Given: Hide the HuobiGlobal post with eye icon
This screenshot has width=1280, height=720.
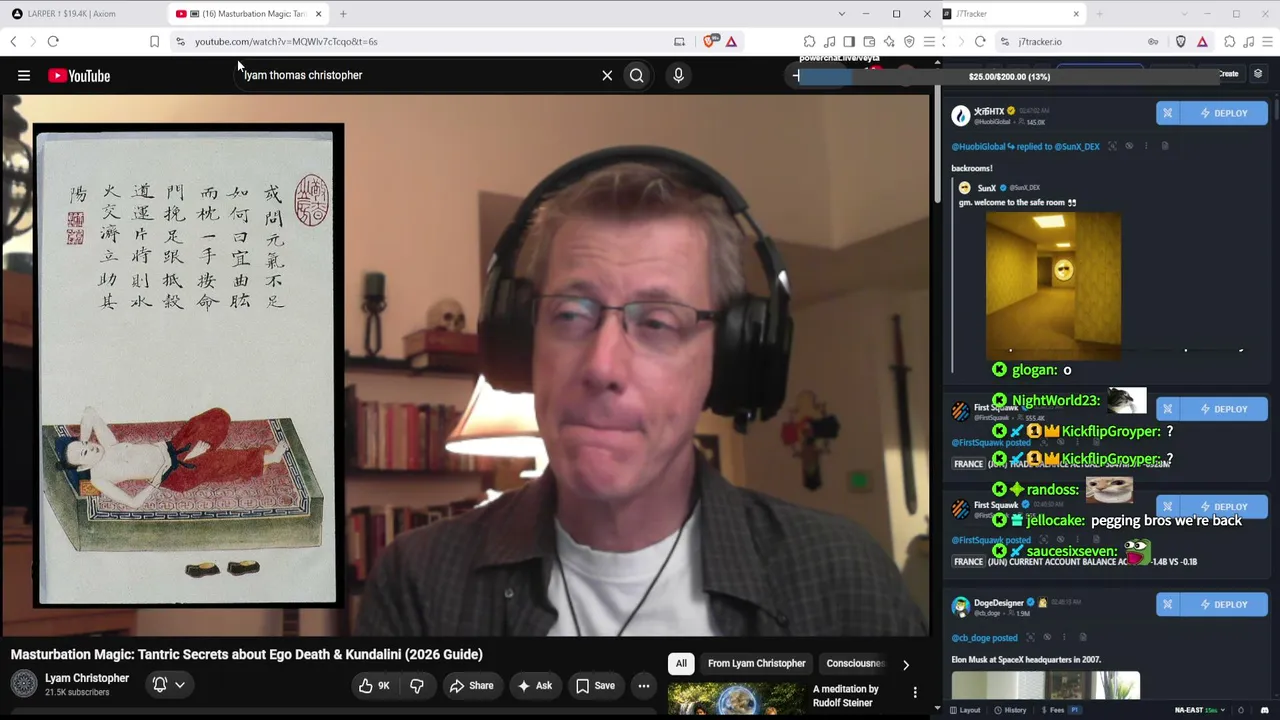Looking at the screenshot, I should 1129,146.
